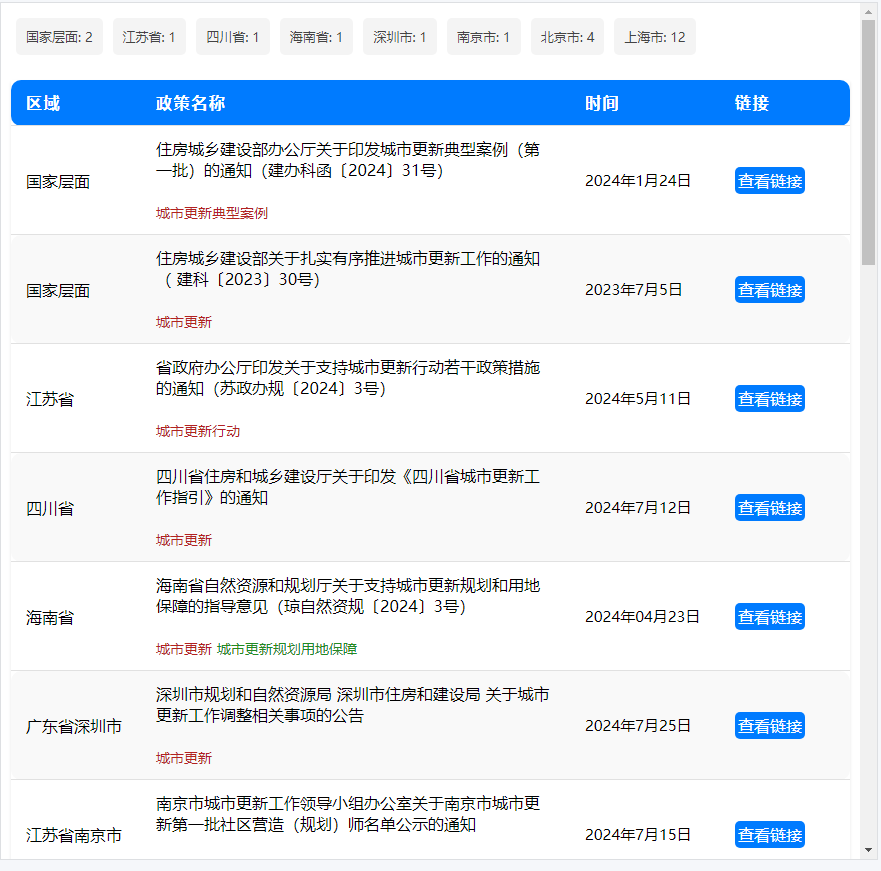This screenshot has width=881, height=871.
Task: Click the date 2024年1月24日
Action: pos(638,181)
